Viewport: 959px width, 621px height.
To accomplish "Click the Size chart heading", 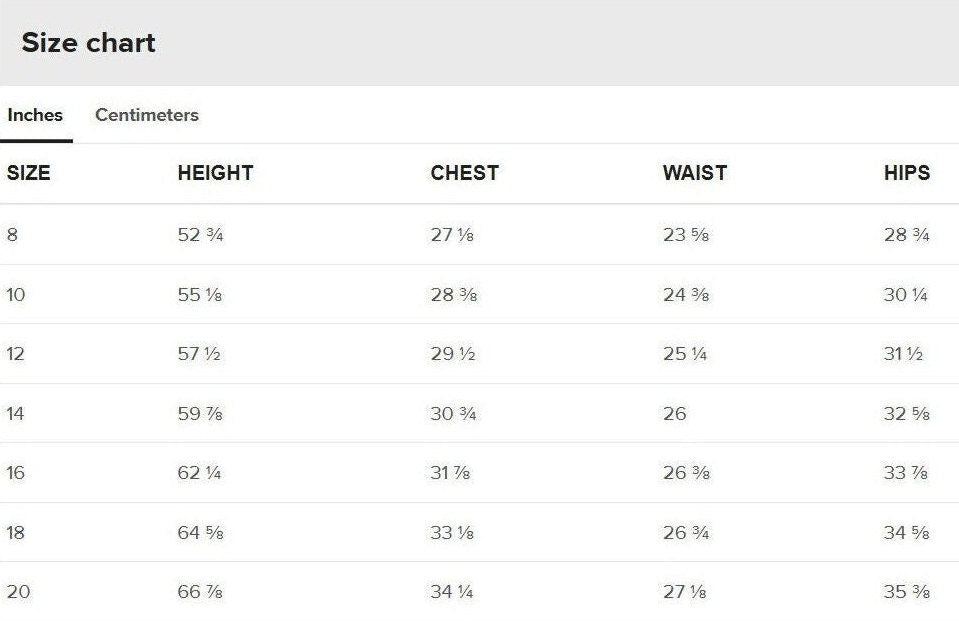I will coord(88,43).
